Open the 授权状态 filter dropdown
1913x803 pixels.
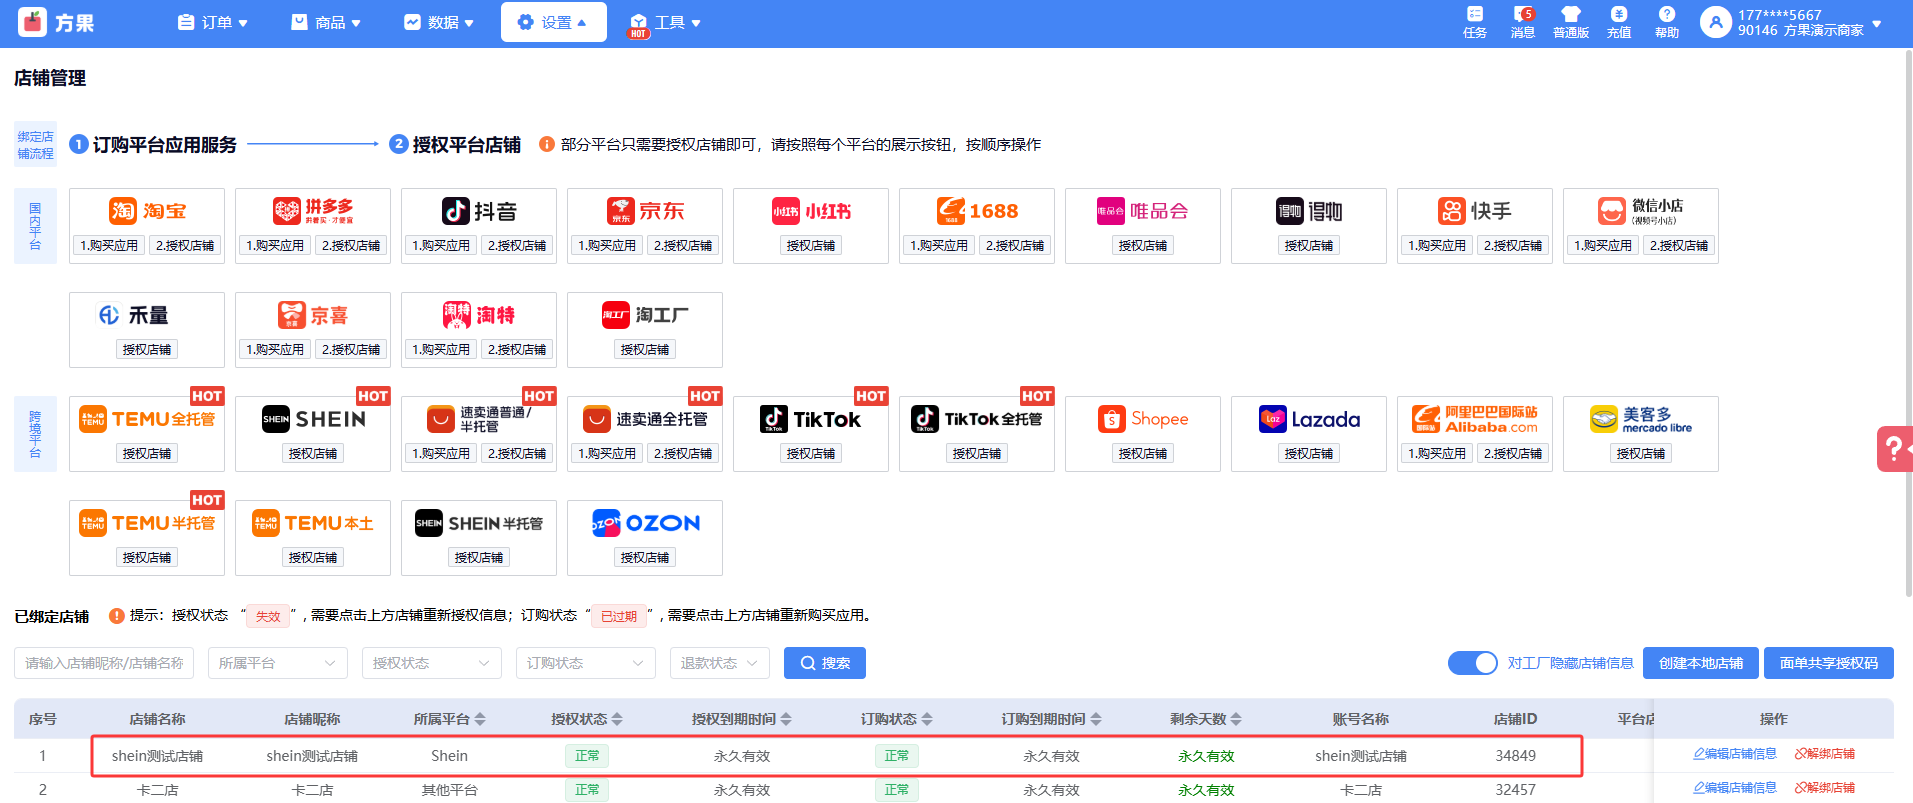point(431,663)
